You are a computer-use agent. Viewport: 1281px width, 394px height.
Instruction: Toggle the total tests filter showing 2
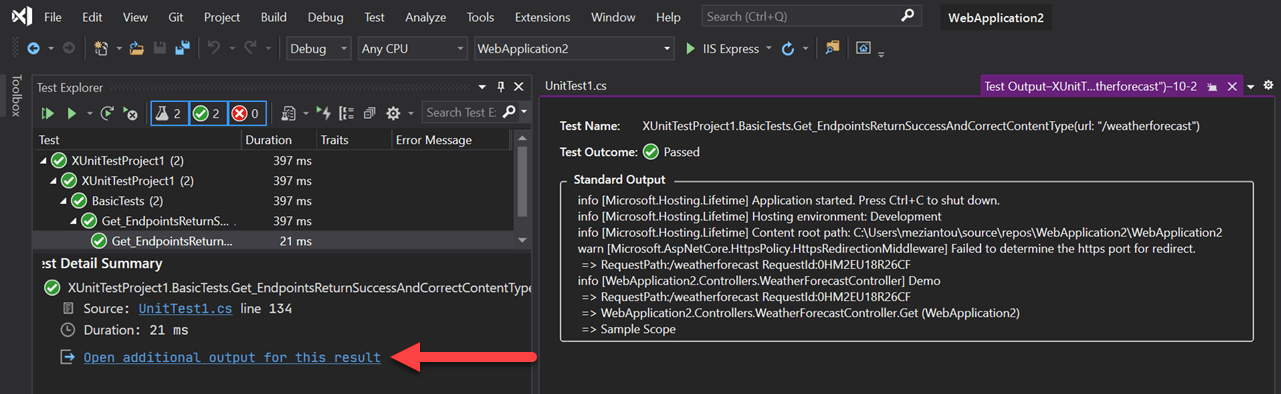point(169,113)
